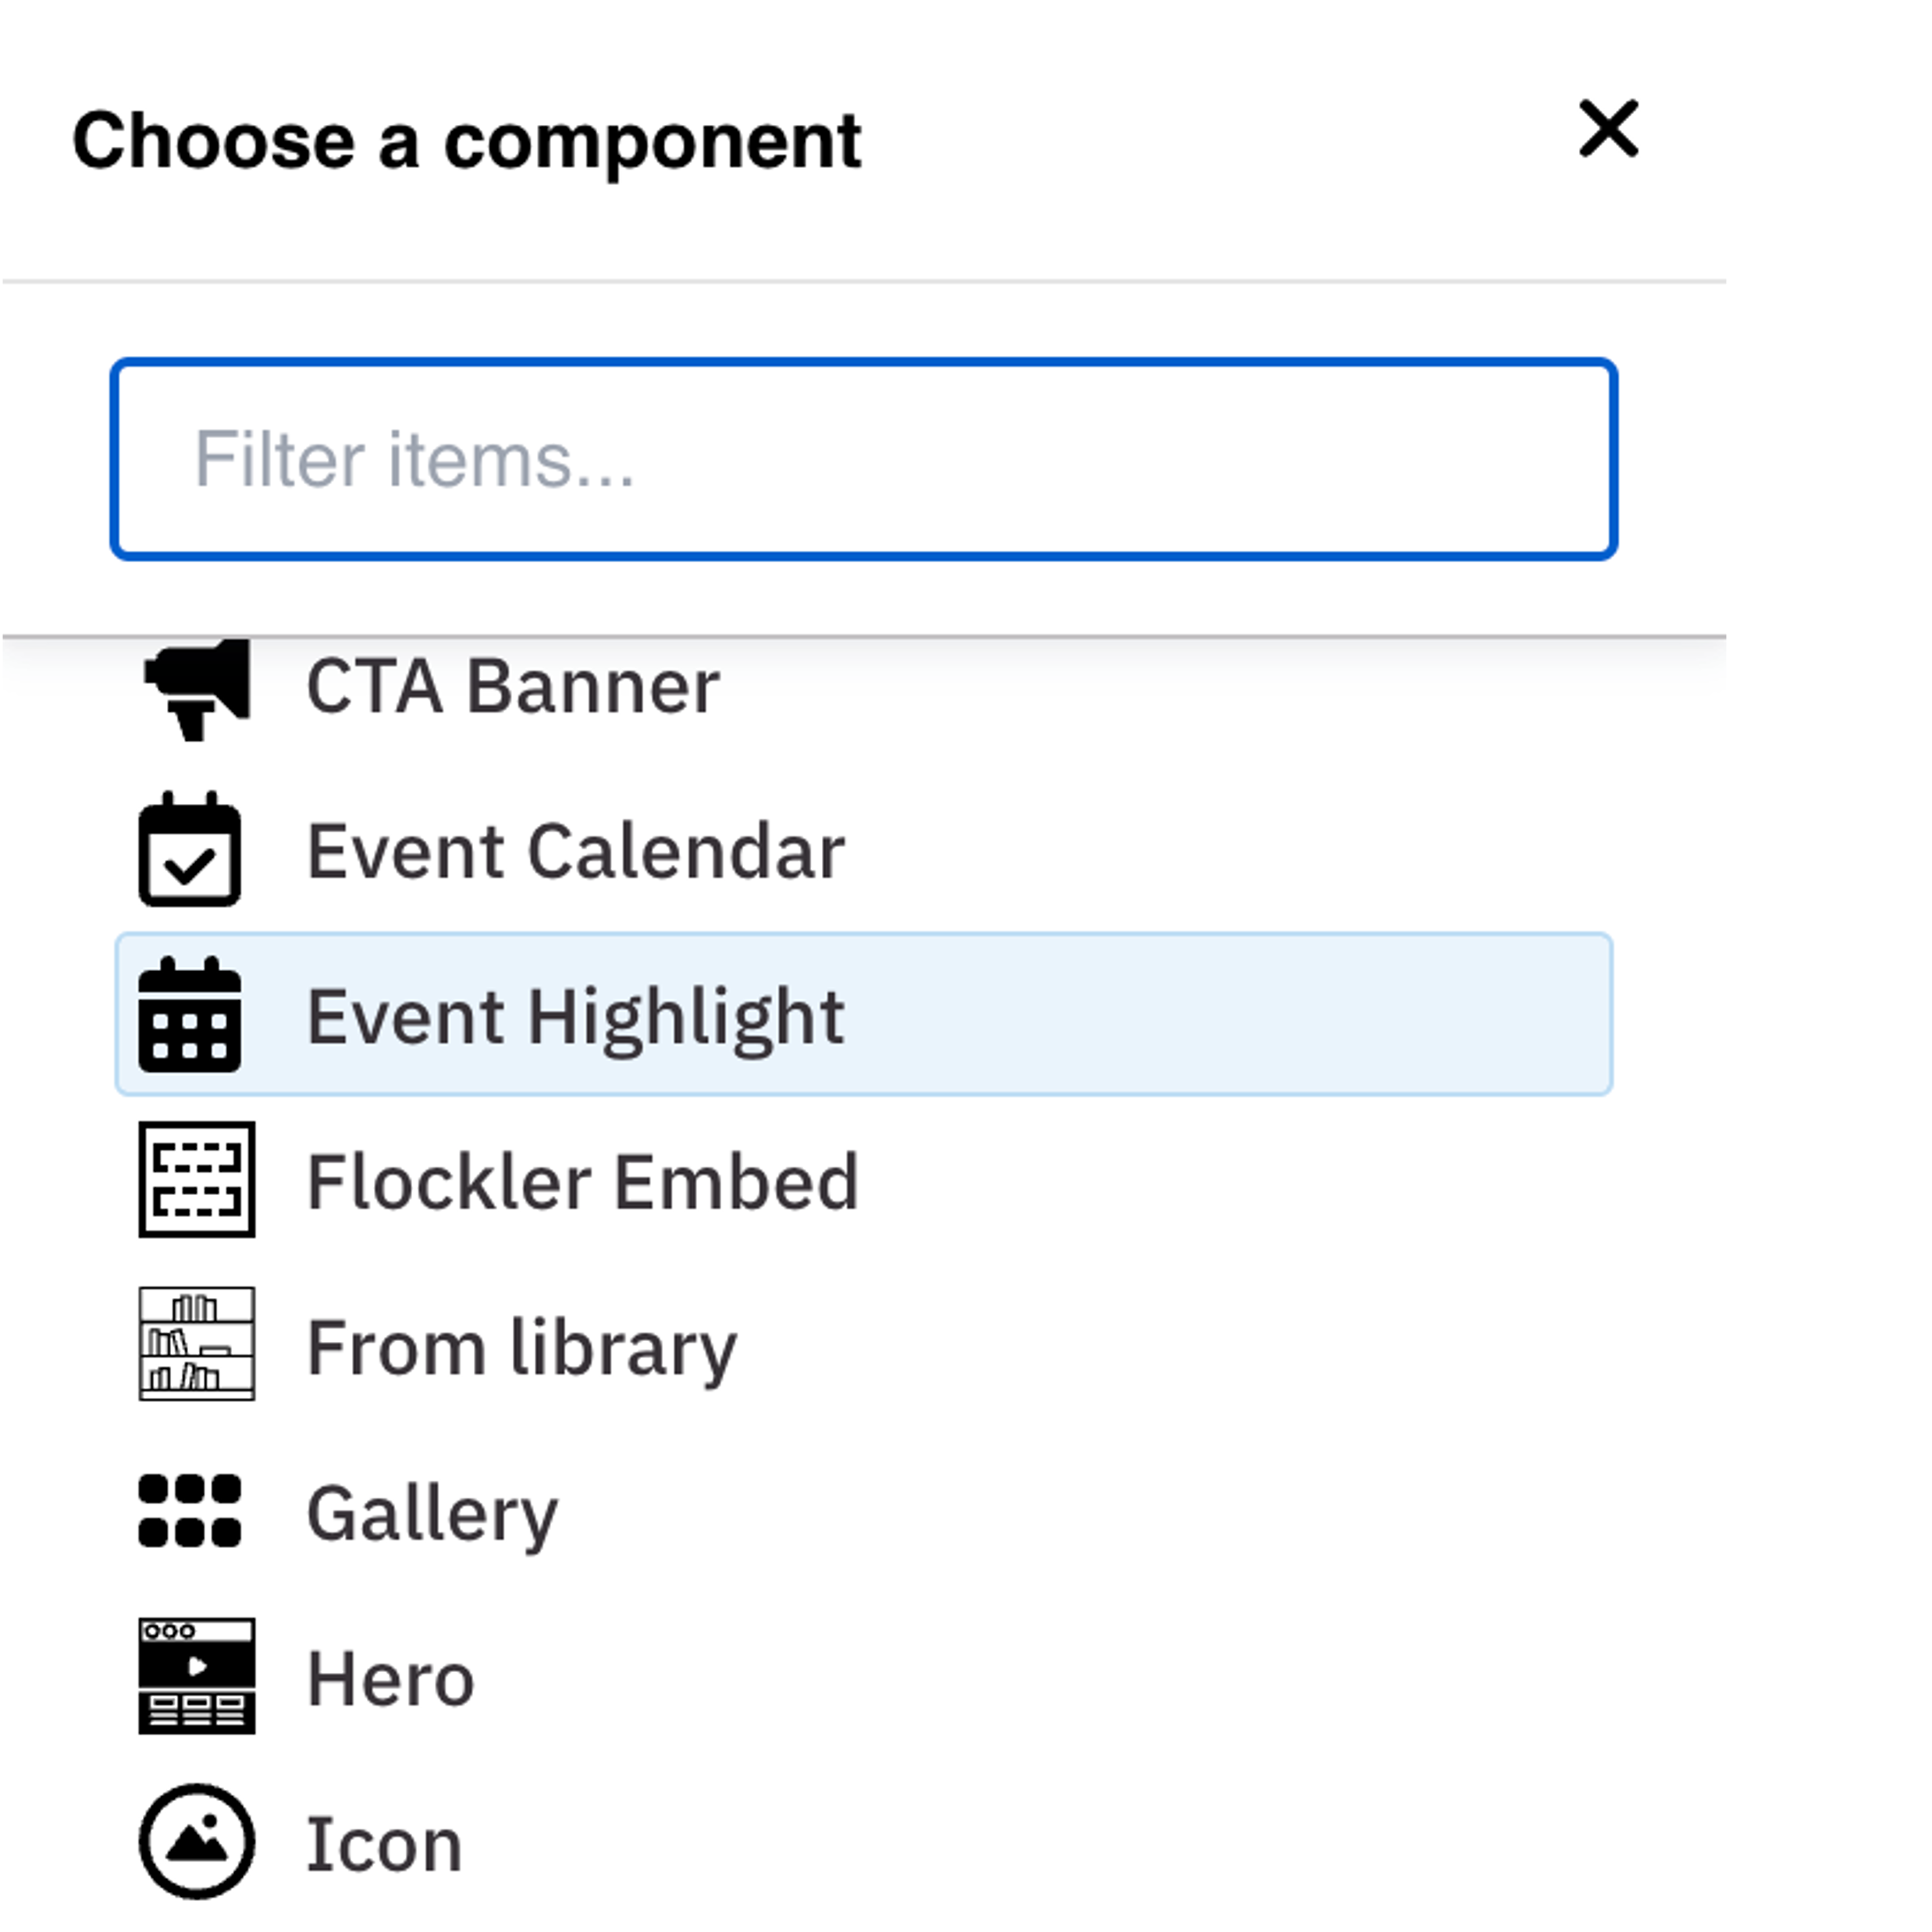This screenshot has height=1932, width=1932.
Task: Click the bookshelf icon for From library
Action: pos(197,1344)
